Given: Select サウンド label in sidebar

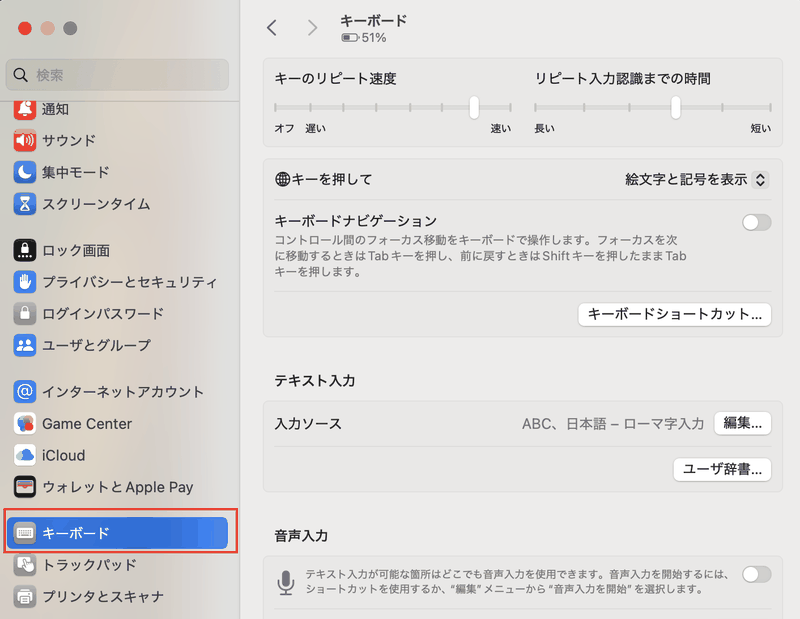Looking at the screenshot, I should (69, 140).
